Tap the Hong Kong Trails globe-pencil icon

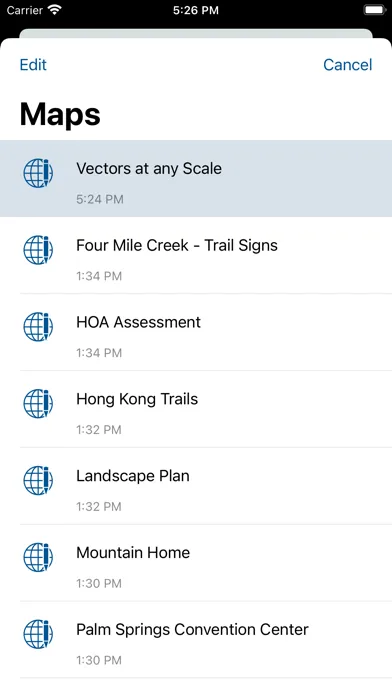pos(38,403)
